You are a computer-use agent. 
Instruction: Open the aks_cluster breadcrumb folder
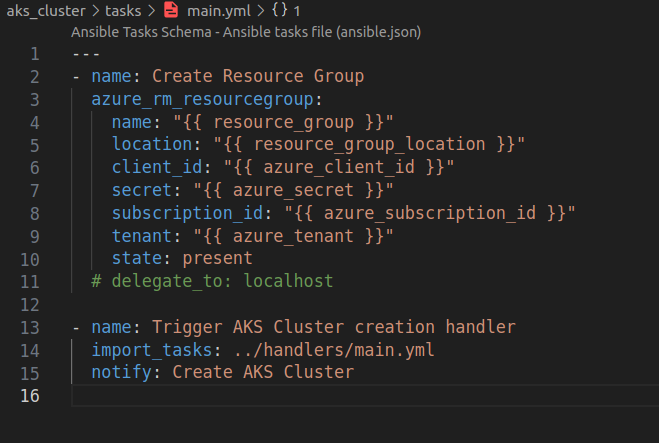click(45, 11)
